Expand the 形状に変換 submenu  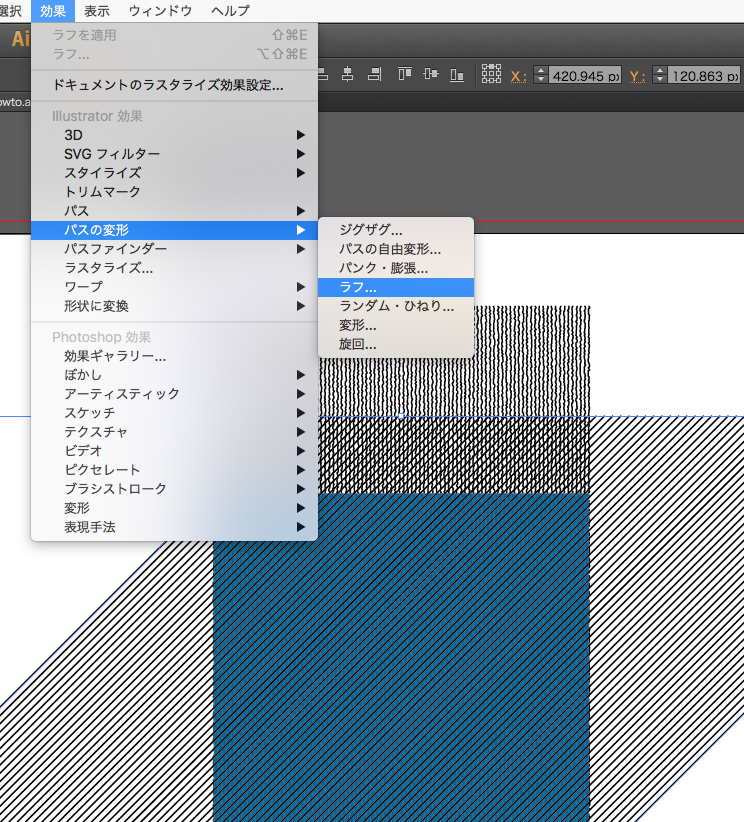(x=175, y=306)
